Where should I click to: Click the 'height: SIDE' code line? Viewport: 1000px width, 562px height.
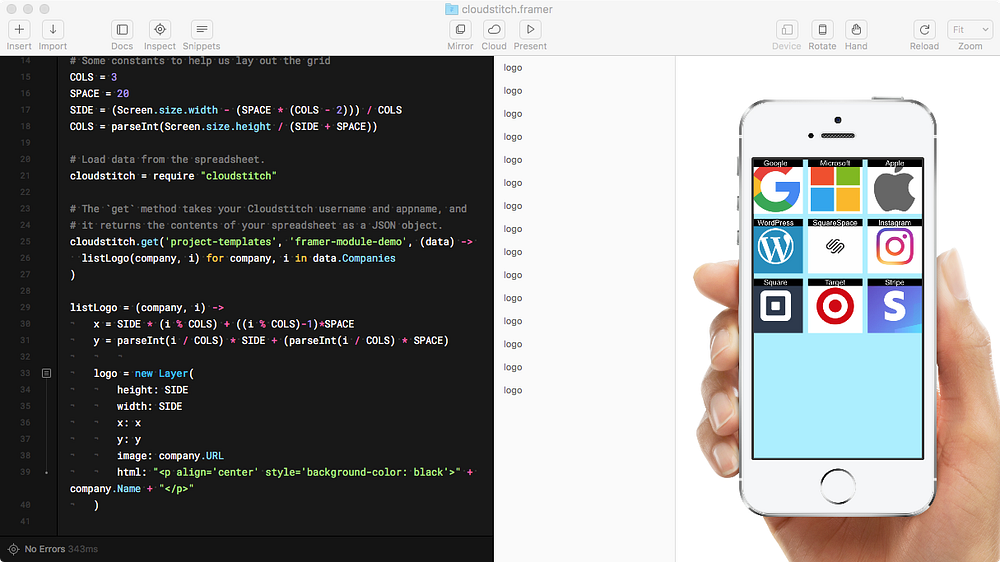[x=152, y=390]
